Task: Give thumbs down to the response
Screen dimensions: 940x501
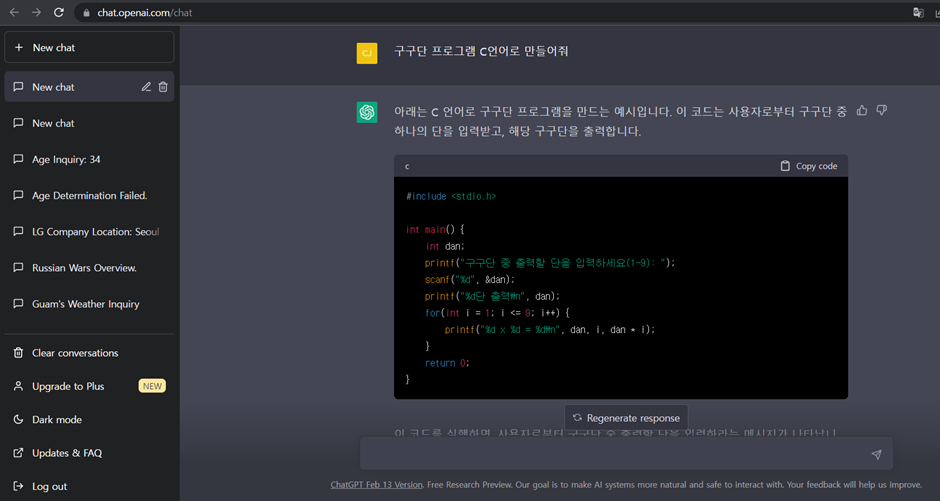Action: point(881,110)
